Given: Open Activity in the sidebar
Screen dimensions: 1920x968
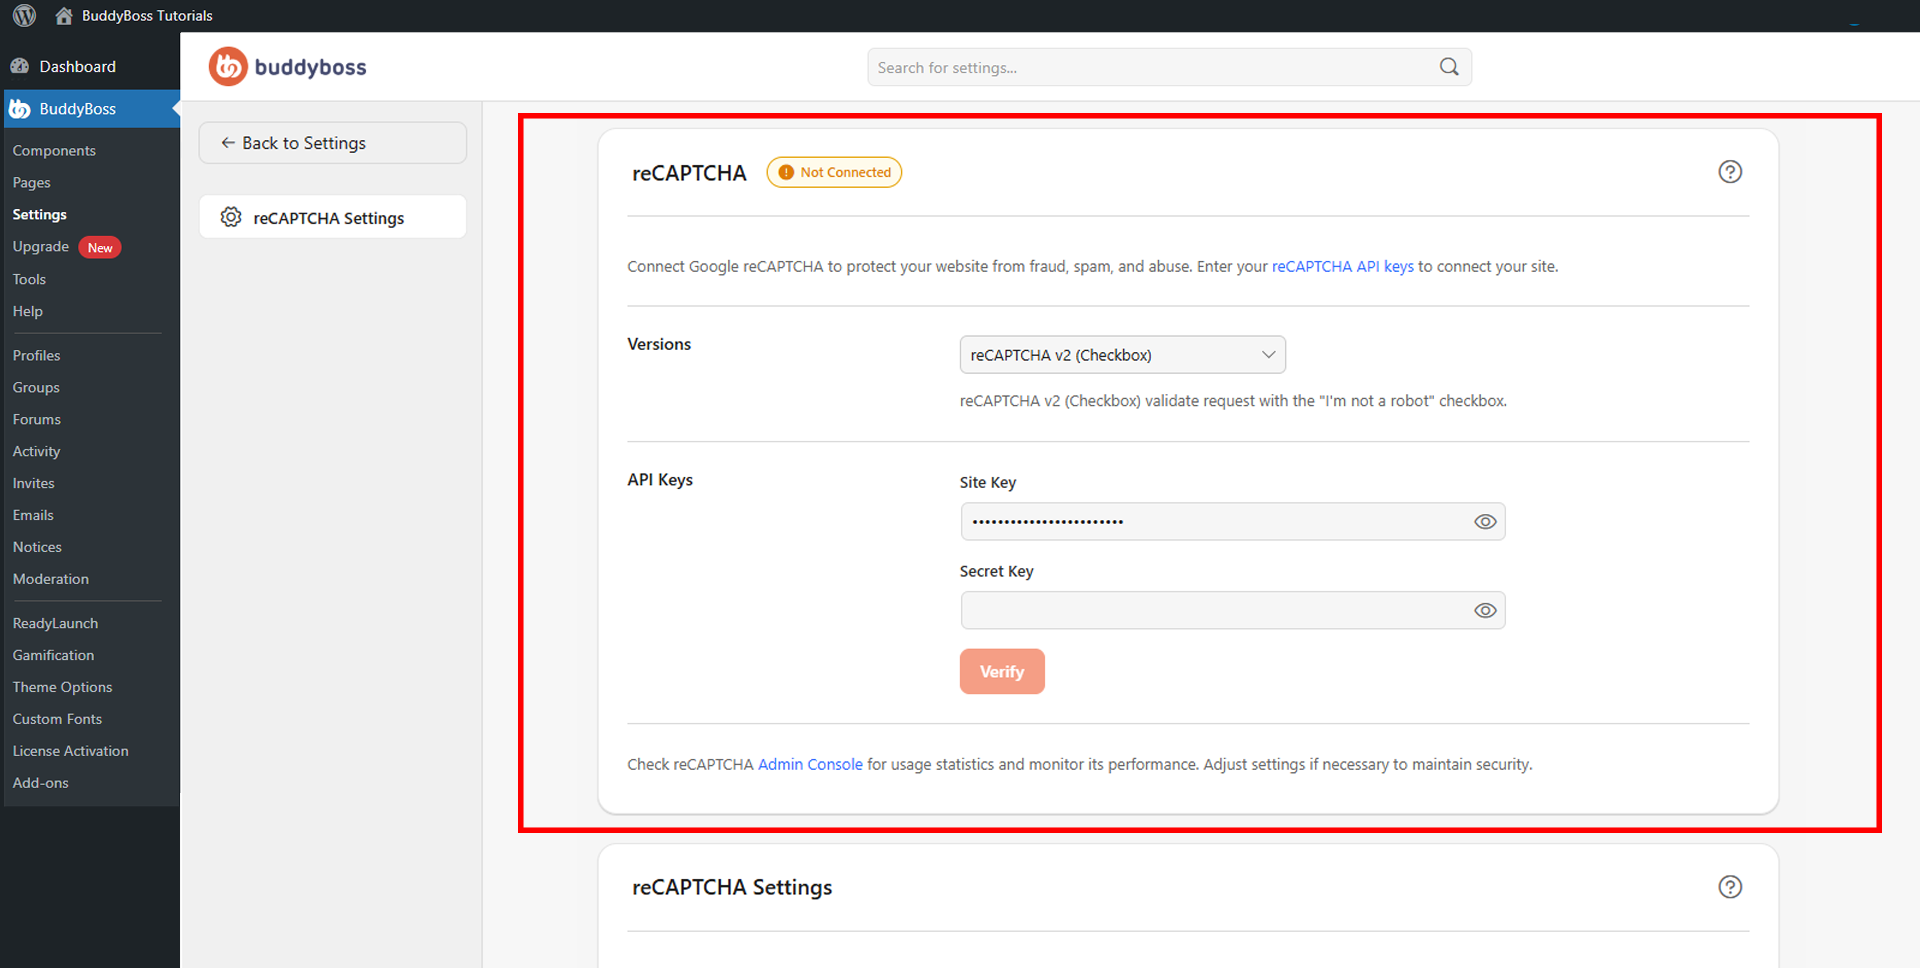Looking at the screenshot, I should 36,451.
